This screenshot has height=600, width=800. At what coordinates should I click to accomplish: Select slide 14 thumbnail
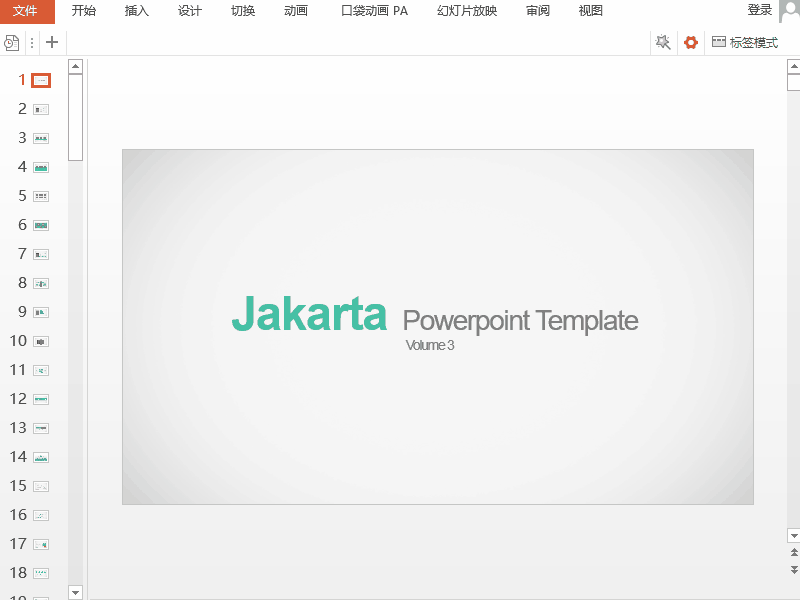tap(41, 457)
